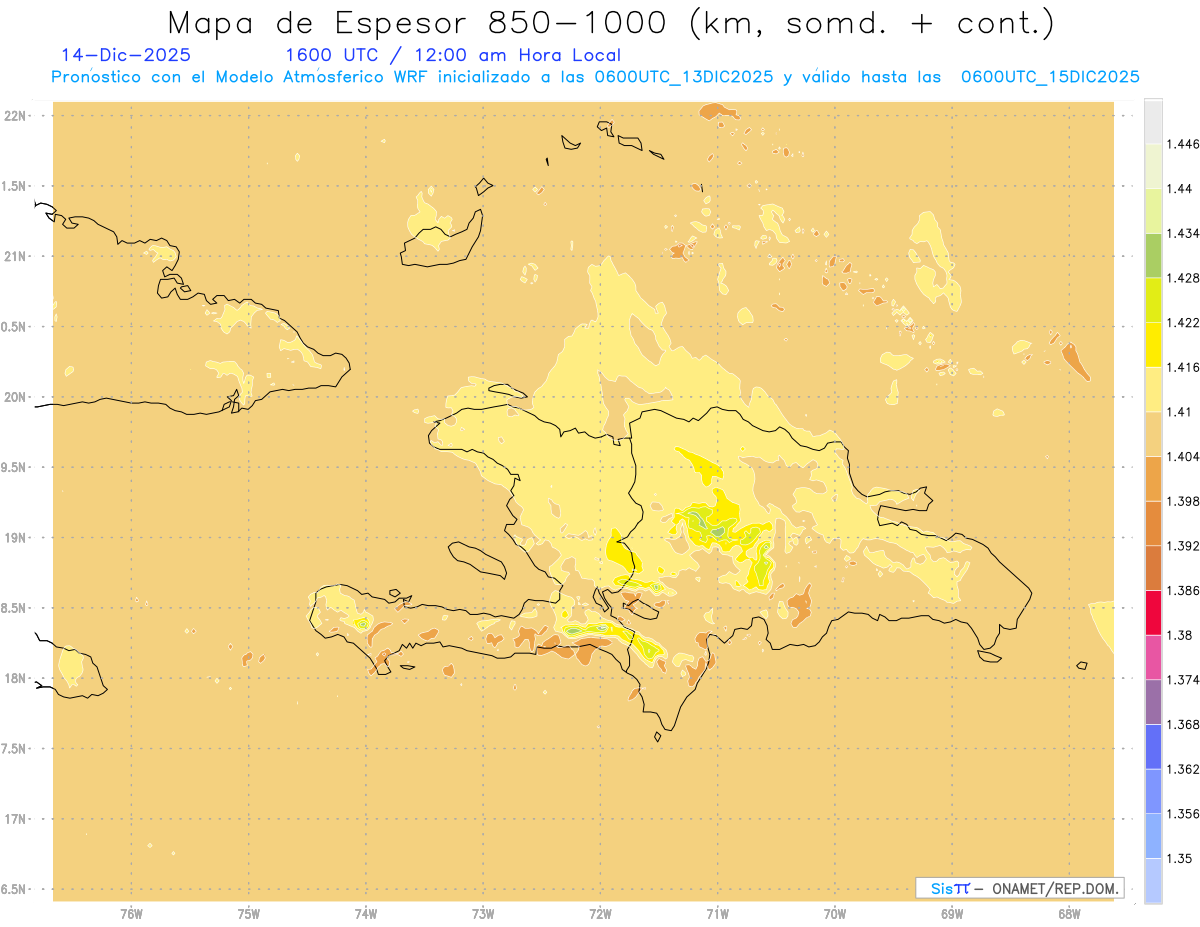Click the '22N' latitude label
Screen dimensions: 1200x927
pos(17,116)
